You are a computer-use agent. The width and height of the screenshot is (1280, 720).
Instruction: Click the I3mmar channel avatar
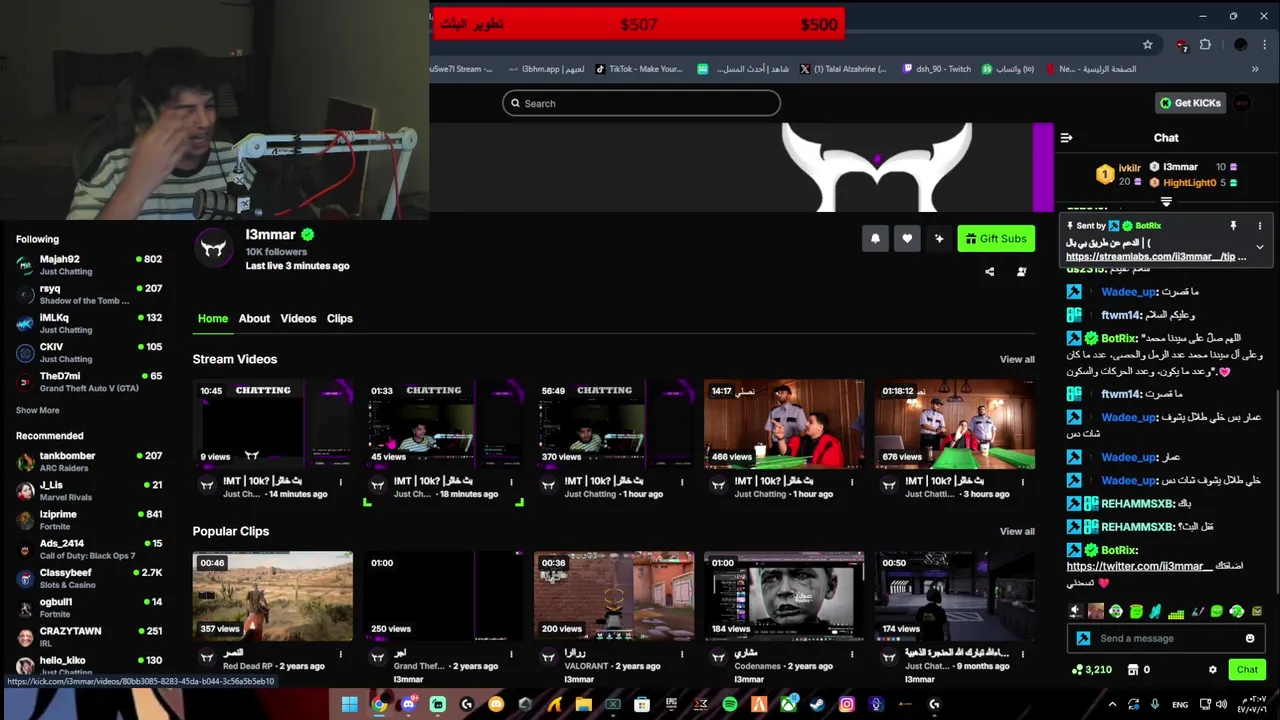[x=214, y=248]
